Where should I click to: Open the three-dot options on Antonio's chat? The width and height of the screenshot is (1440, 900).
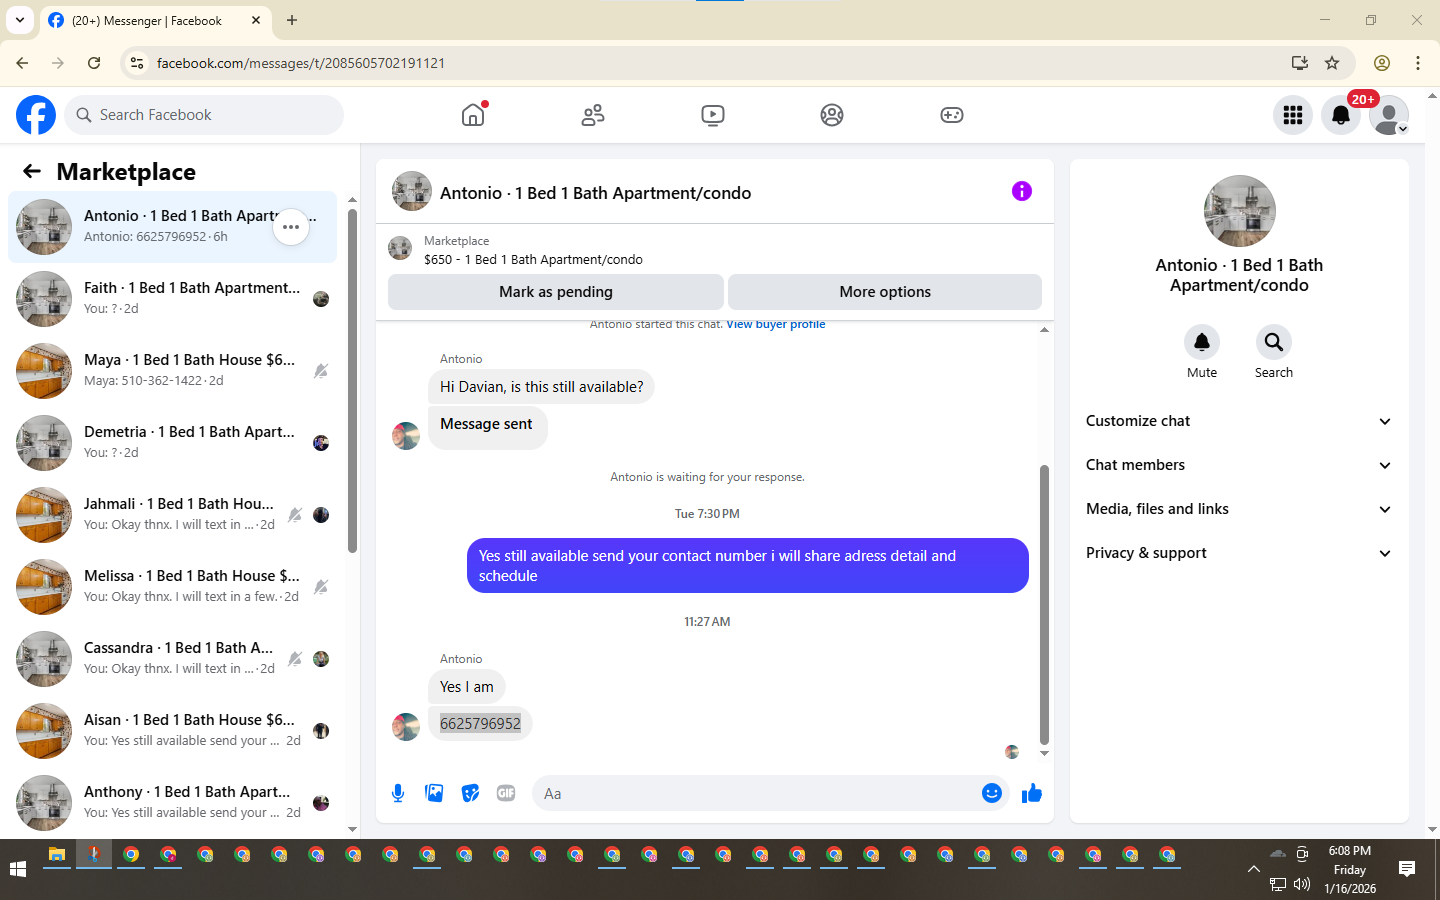coord(291,227)
